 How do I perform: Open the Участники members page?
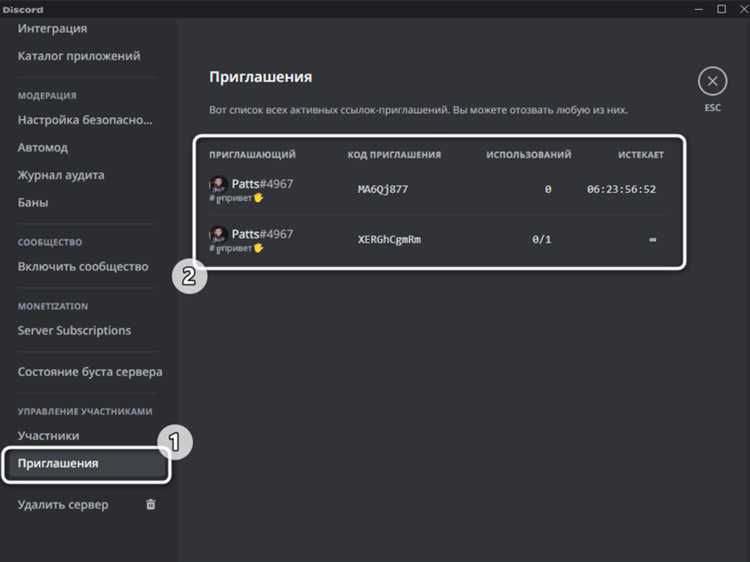click(x=48, y=436)
